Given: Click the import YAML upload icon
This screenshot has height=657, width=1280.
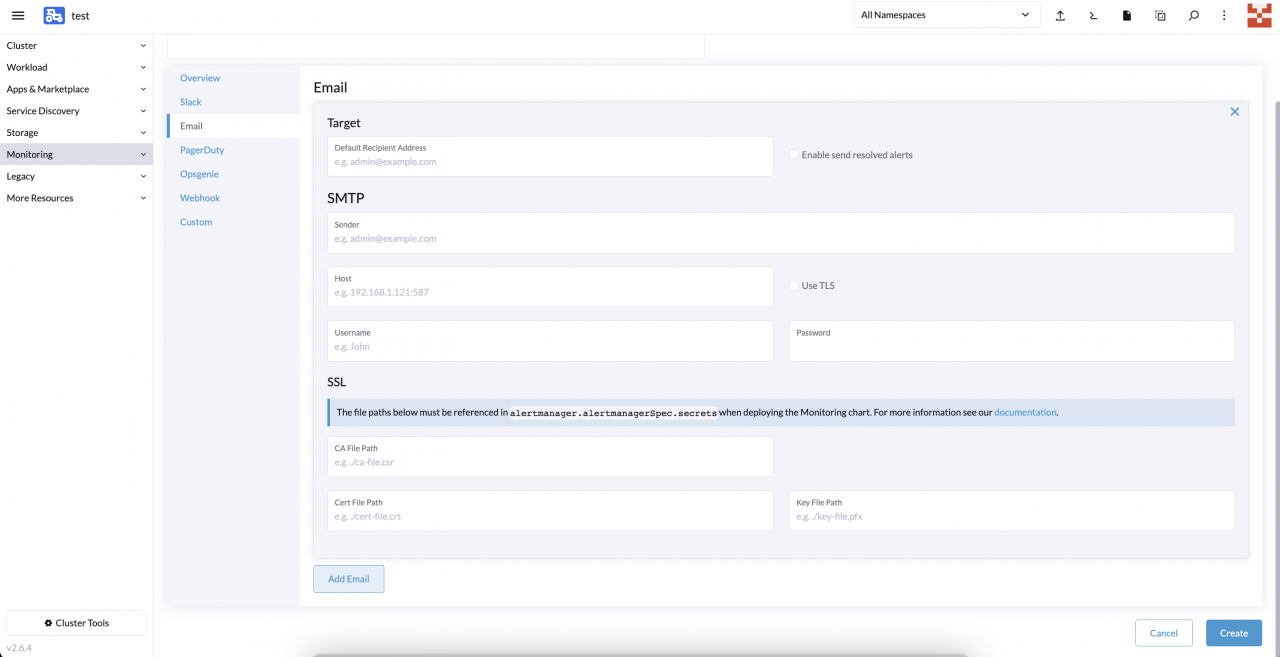Looking at the screenshot, I should click(x=1060, y=16).
